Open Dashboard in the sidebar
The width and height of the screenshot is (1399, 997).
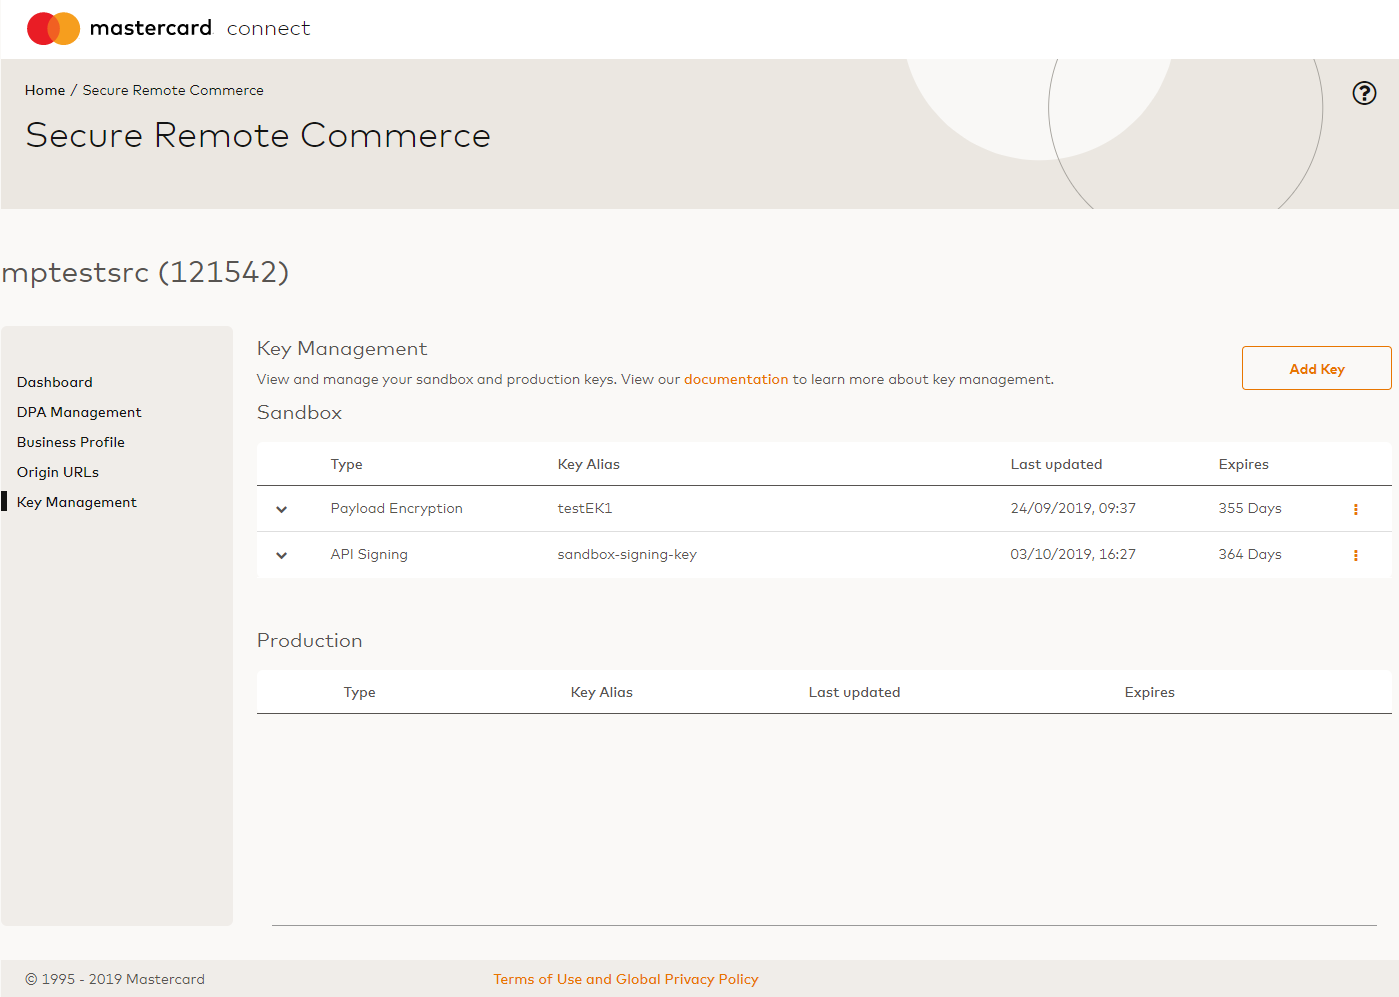coord(55,382)
